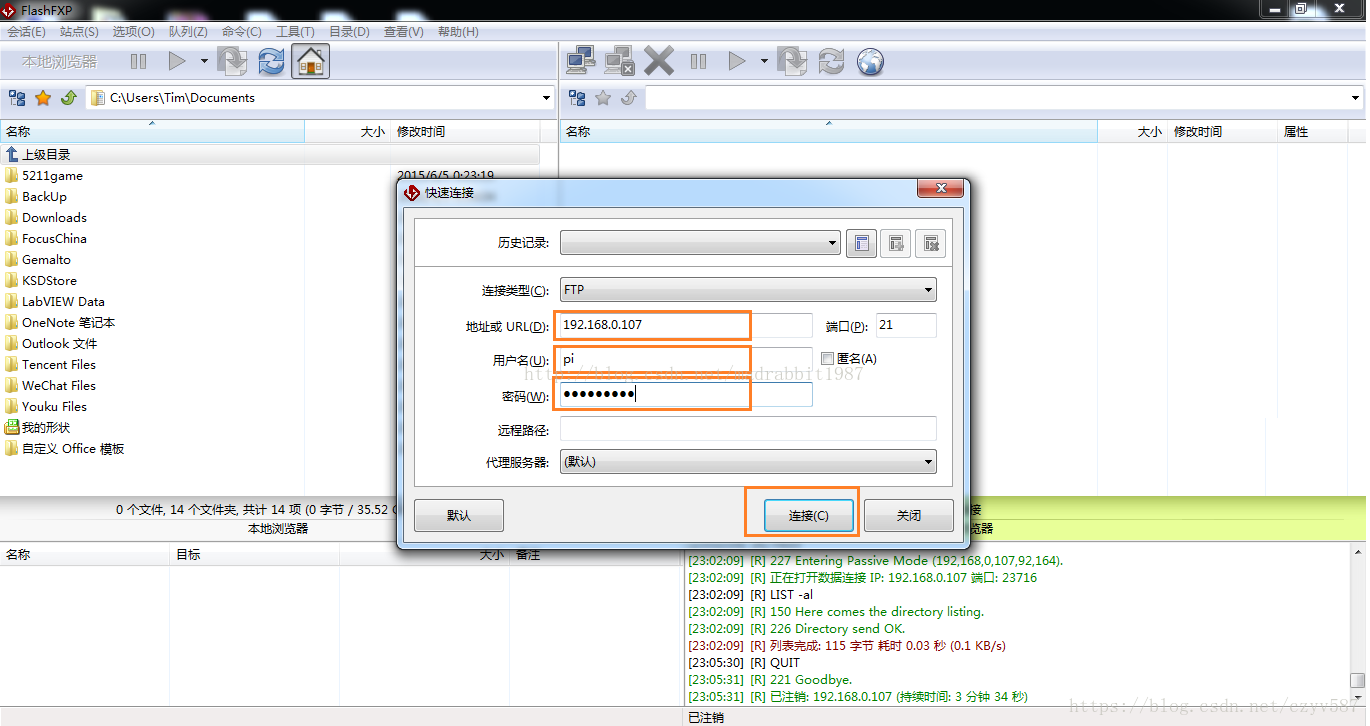Image resolution: width=1370 pixels, height=726 pixels.
Task: Toggle the local browser house icon
Action: (311, 62)
